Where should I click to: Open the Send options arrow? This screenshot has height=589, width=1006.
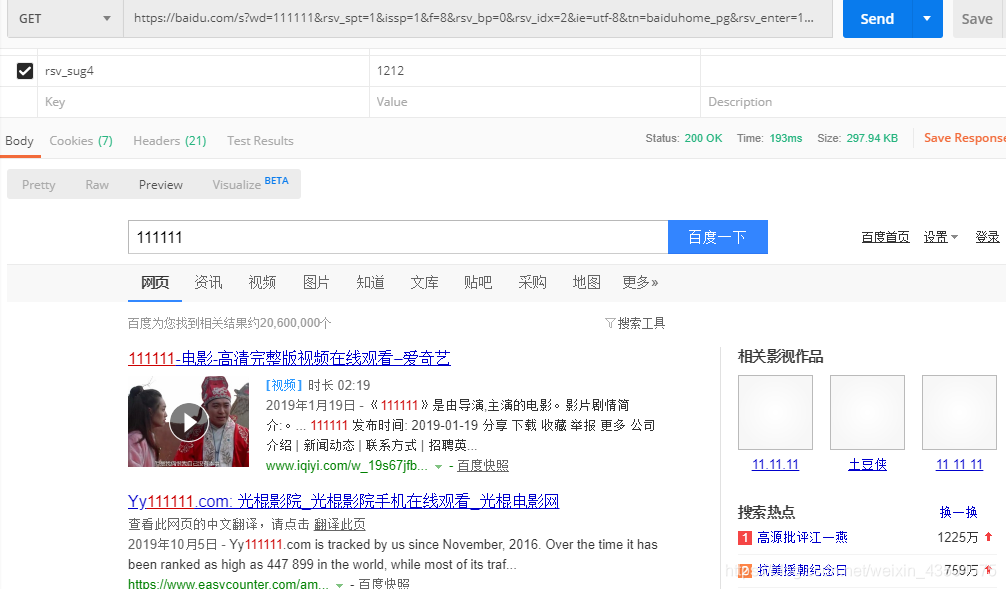(x=927, y=19)
